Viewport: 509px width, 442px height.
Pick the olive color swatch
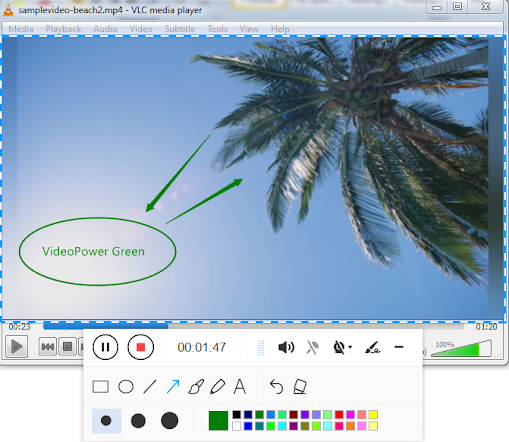[305, 426]
